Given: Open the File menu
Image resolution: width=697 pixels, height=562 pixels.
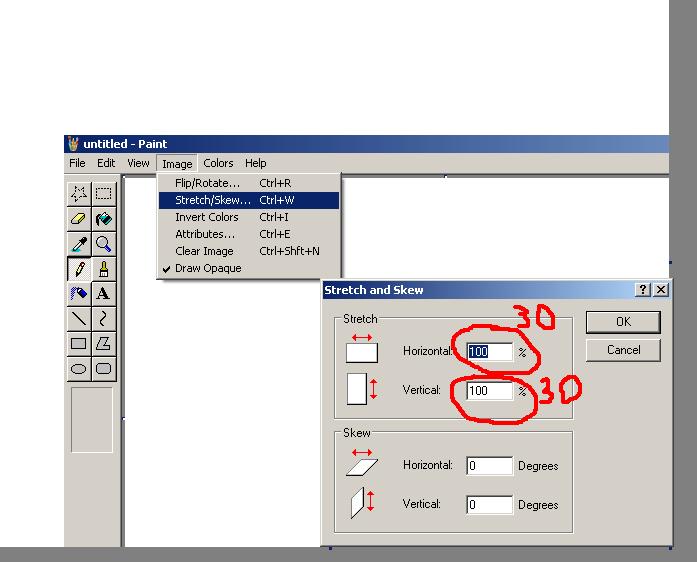Looking at the screenshot, I should [77, 163].
